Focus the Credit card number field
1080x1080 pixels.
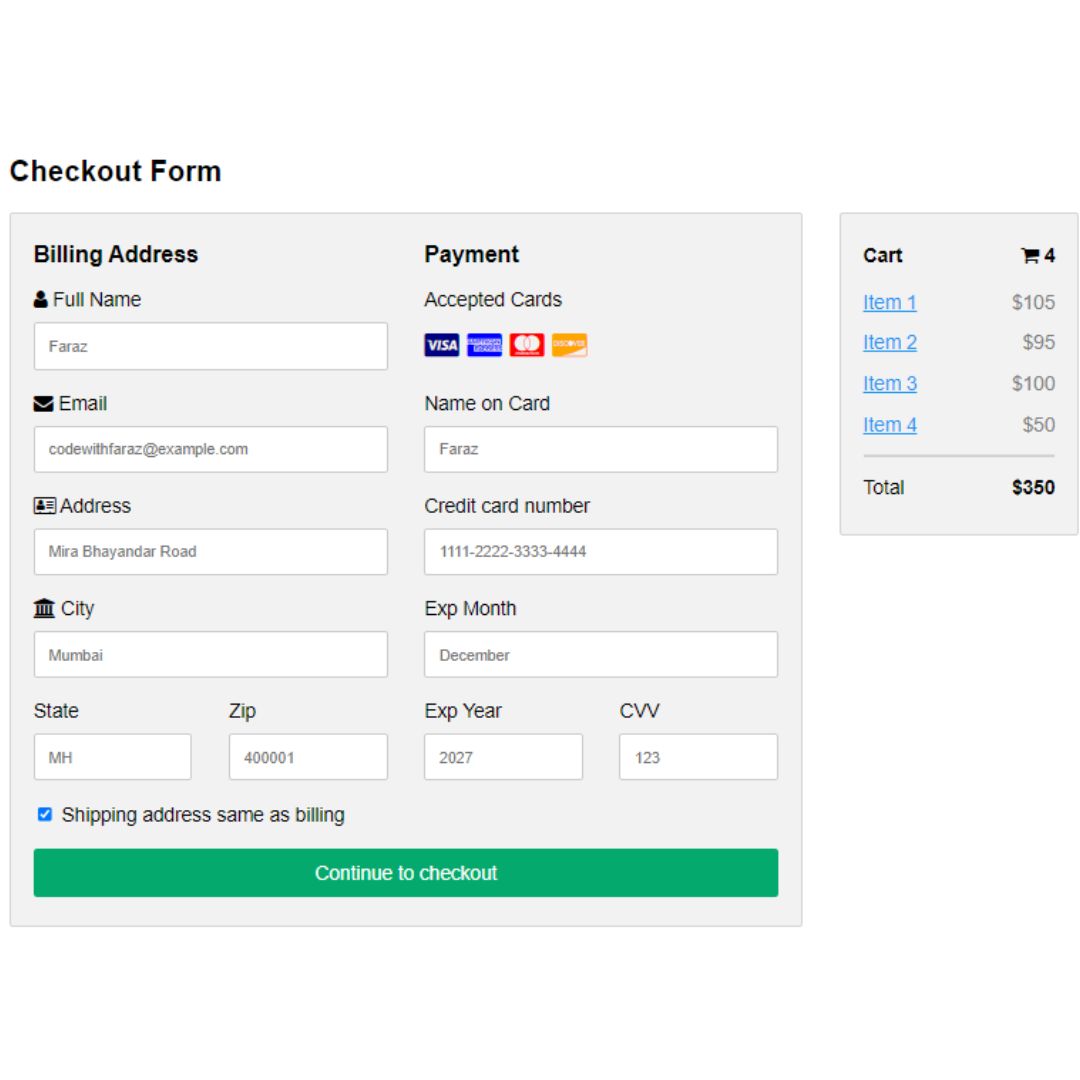coord(601,552)
